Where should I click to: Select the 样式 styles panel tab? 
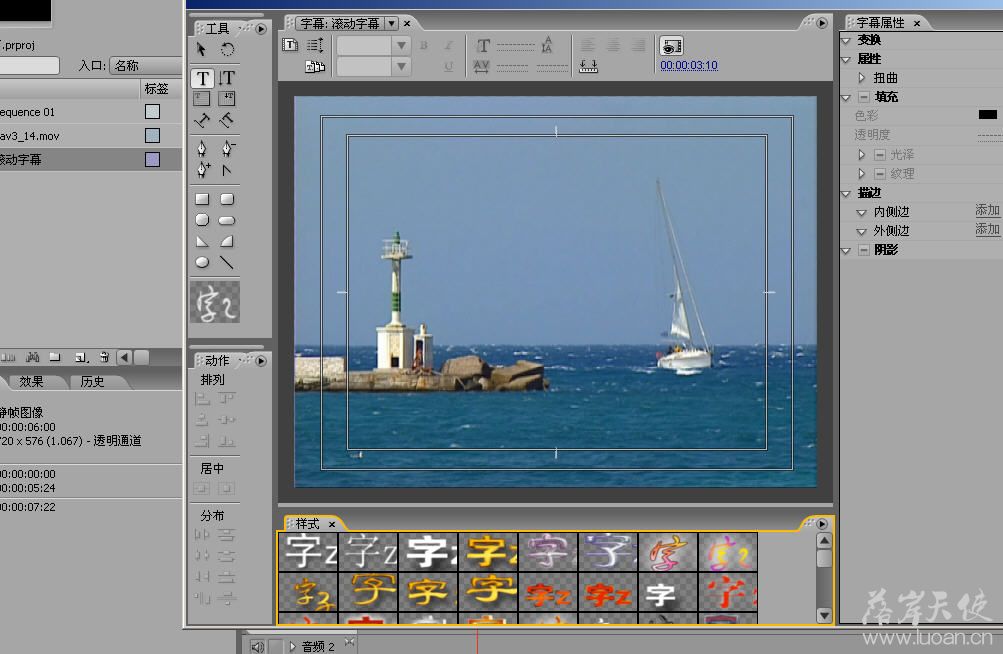[x=308, y=523]
